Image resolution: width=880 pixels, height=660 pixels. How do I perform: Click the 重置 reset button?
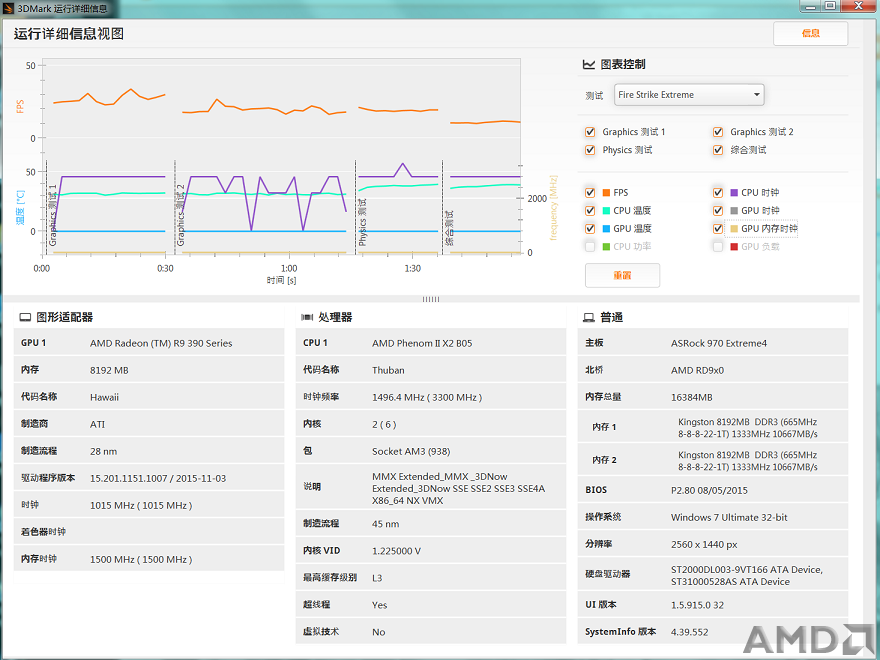coord(622,276)
